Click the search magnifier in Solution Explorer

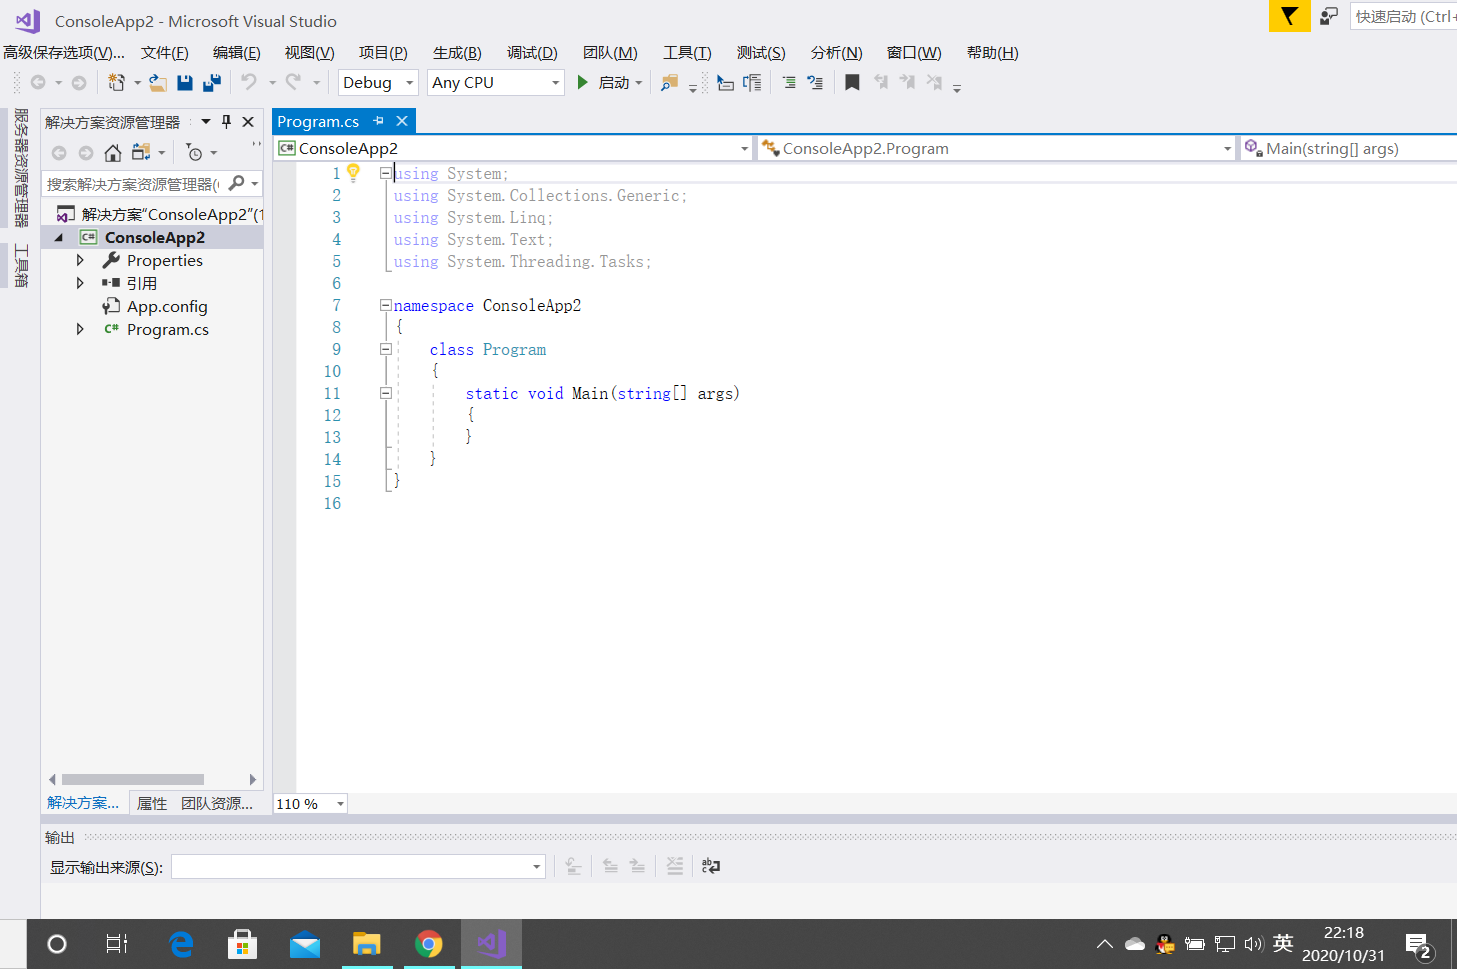237,183
